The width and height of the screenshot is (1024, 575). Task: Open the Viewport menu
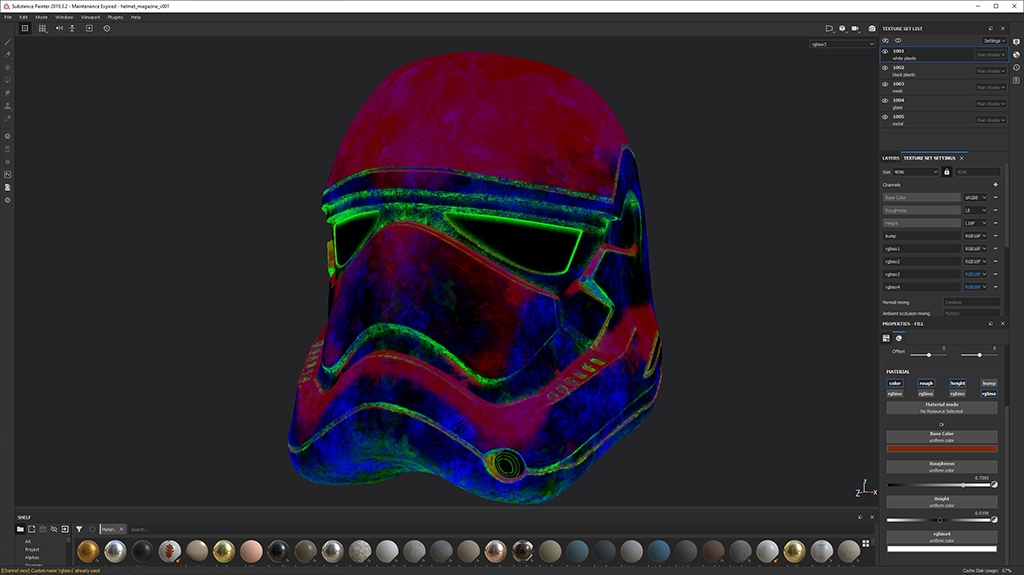[x=90, y=17]
